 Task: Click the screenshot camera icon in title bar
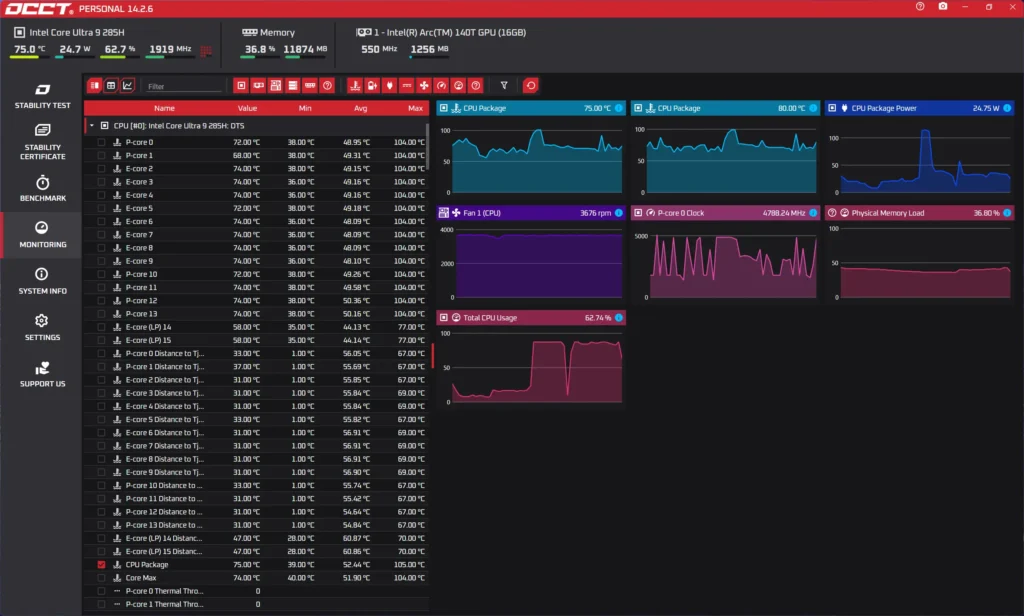point(942,7)
